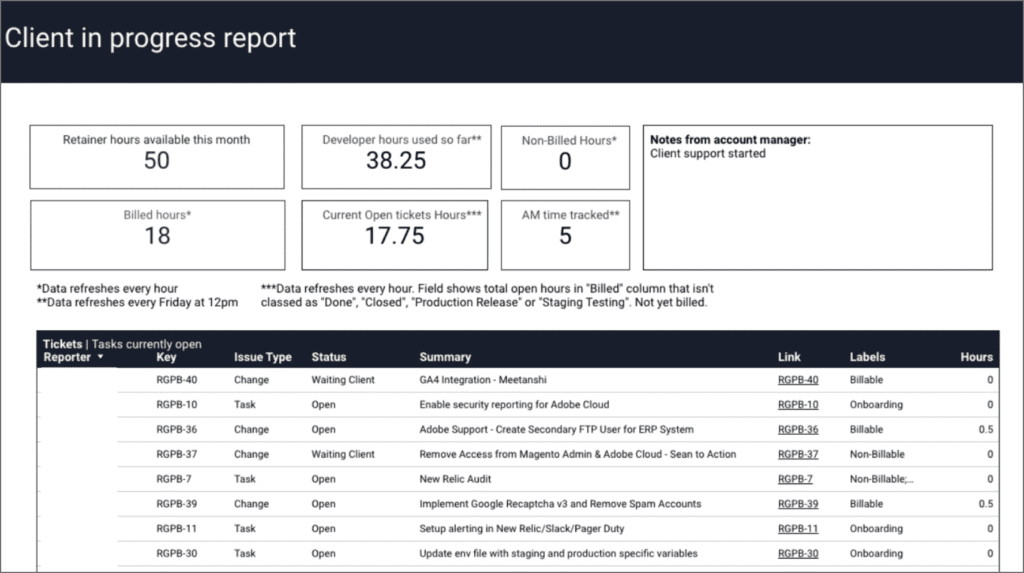Screen dimensions: 1024x573
Task: Click the Billed hours scorecard
Action: pyautogui.click(x=157, y=234)
